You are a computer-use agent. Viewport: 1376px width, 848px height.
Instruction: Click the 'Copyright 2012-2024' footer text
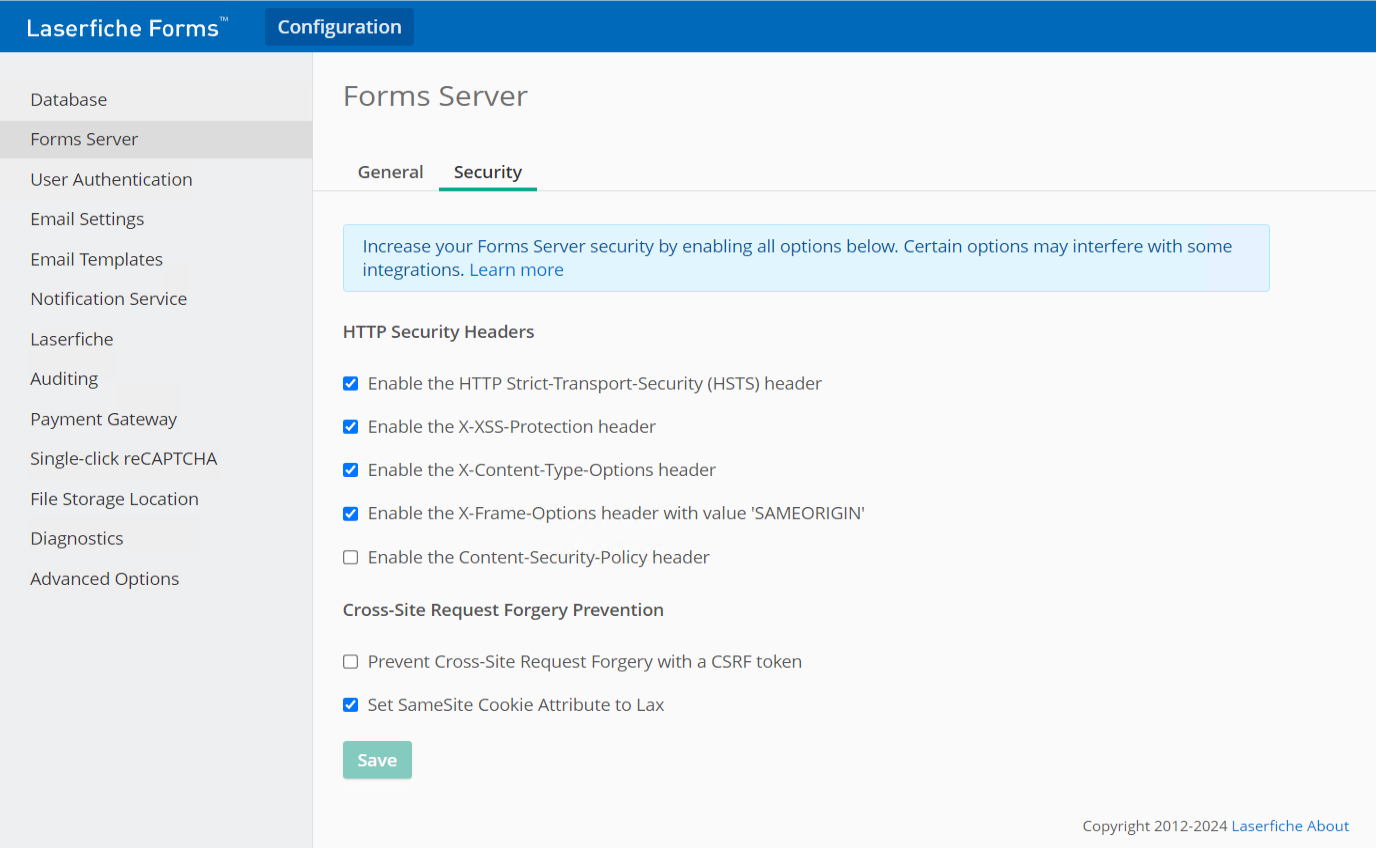(x=1155, y=826)
